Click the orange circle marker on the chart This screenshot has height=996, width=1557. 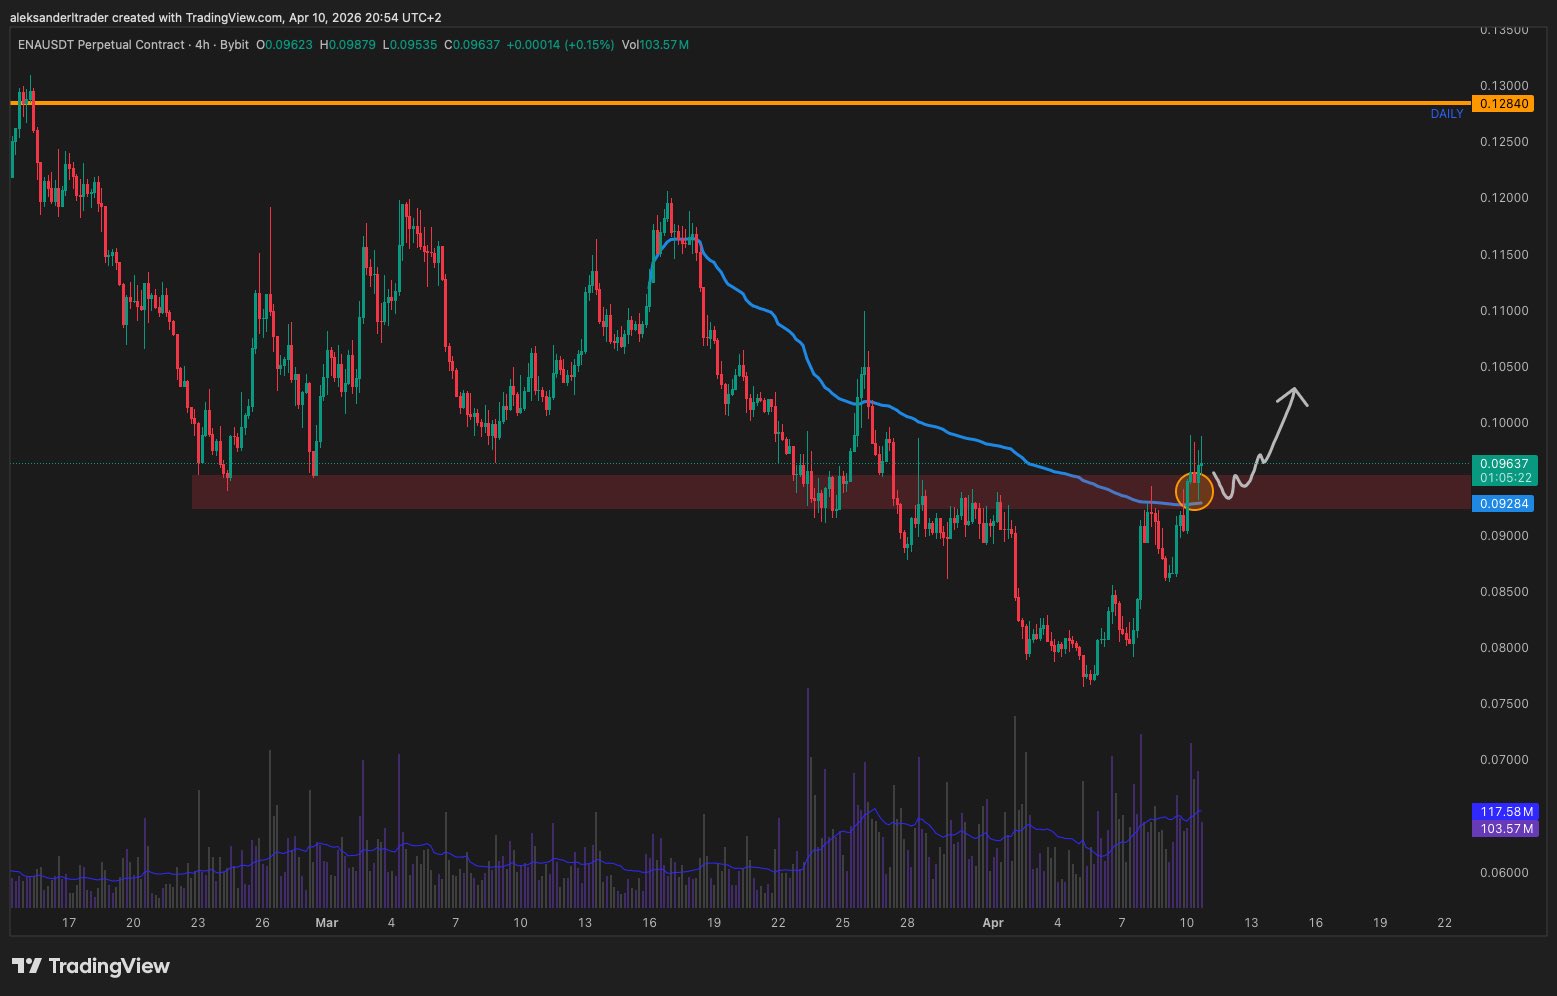coord(1194,491)
